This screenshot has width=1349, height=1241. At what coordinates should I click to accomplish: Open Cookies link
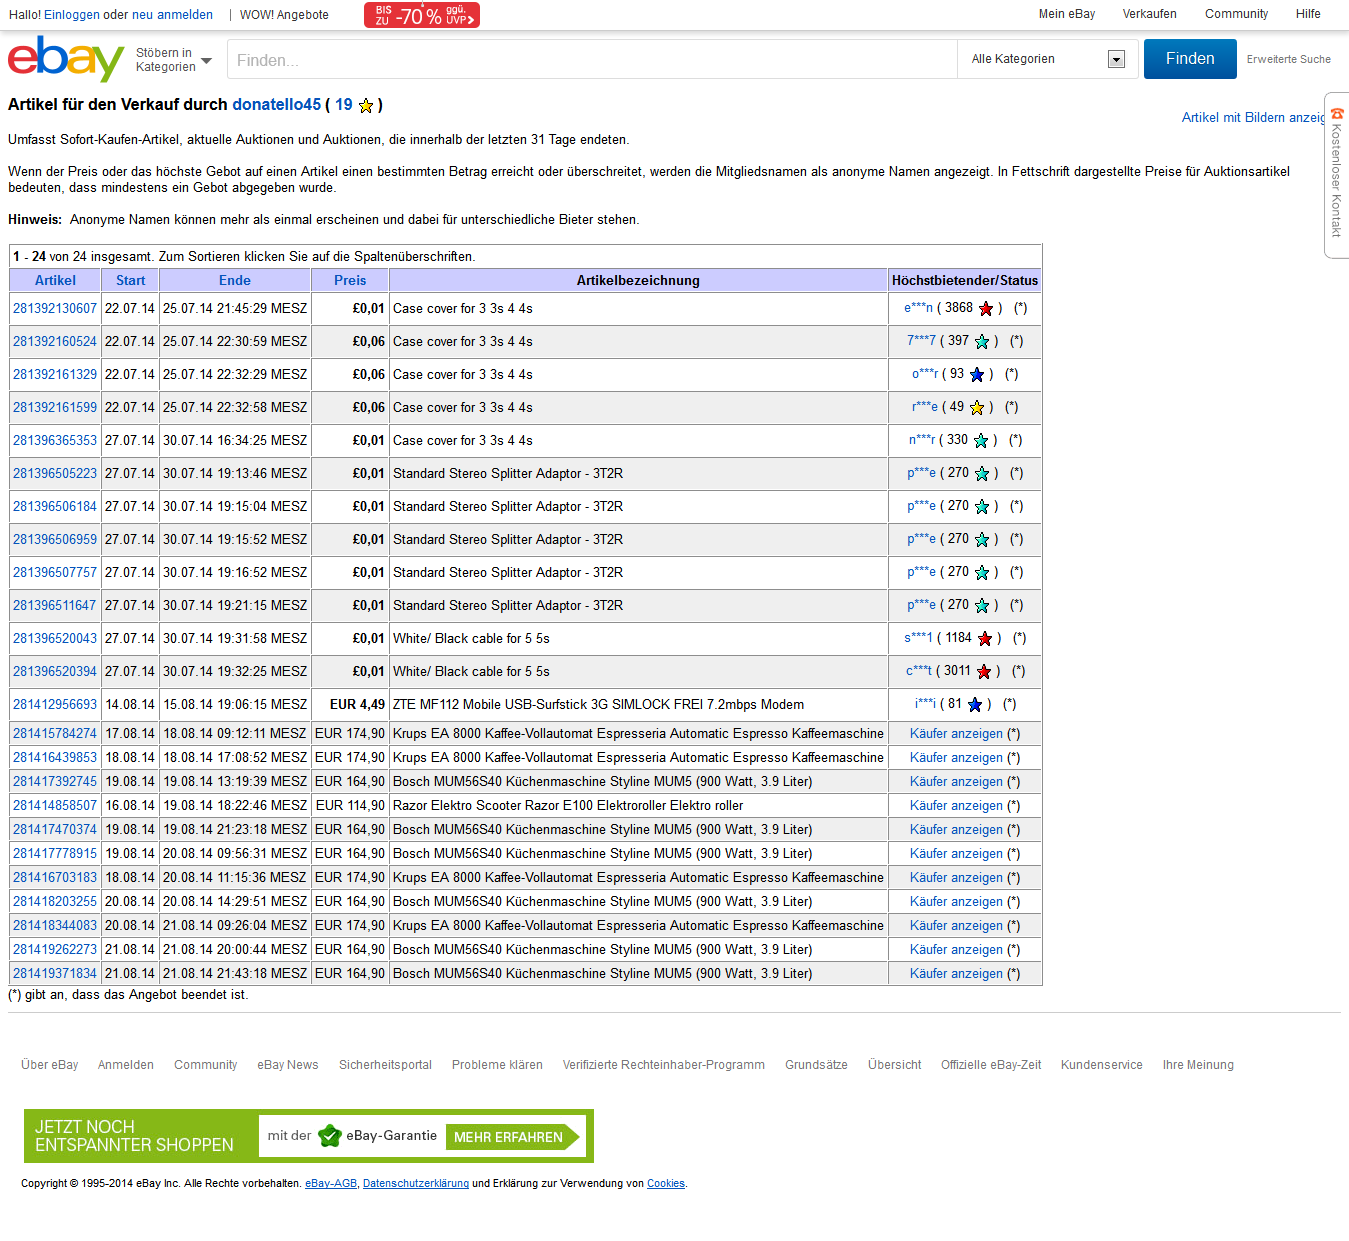click(666, 1184)
